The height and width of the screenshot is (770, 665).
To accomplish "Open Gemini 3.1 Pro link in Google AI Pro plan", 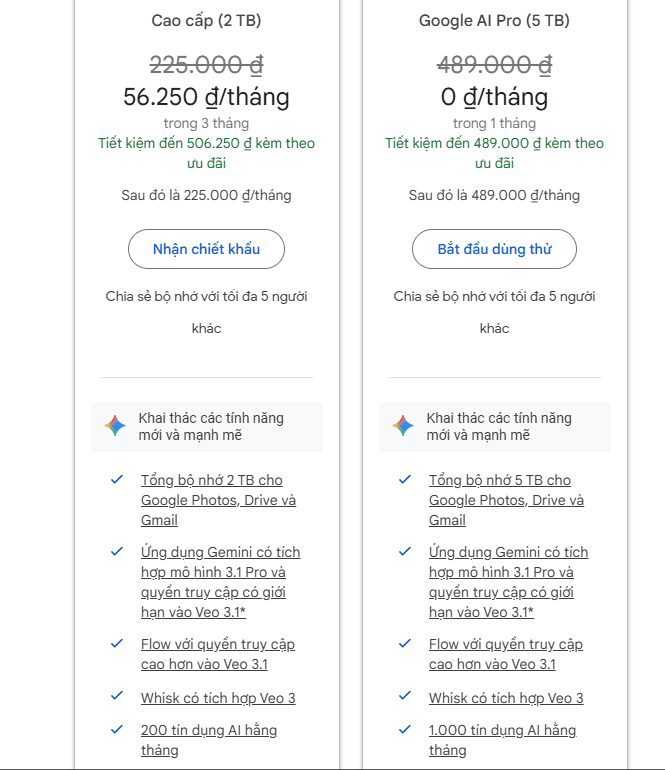I will [508, 582].
